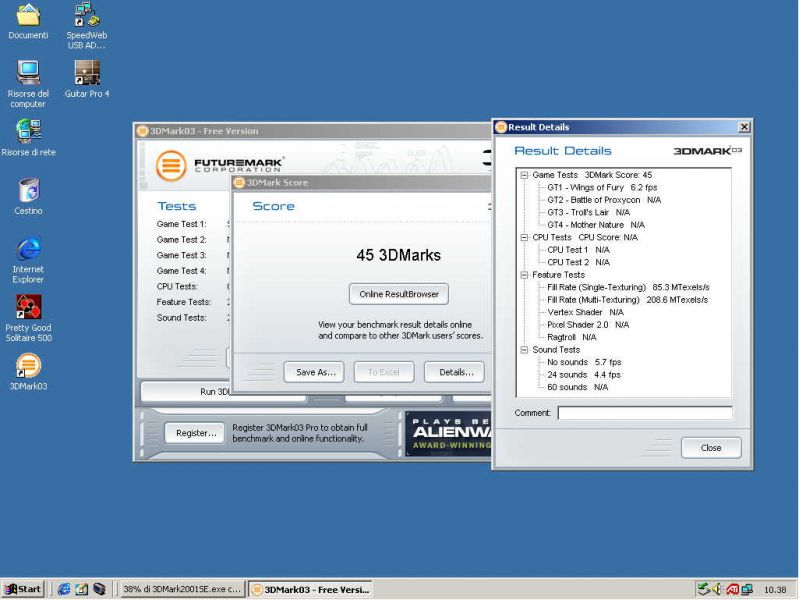Select Pixel Shader 2.0 row
This screenshot has height=600, width=799.
588,325
